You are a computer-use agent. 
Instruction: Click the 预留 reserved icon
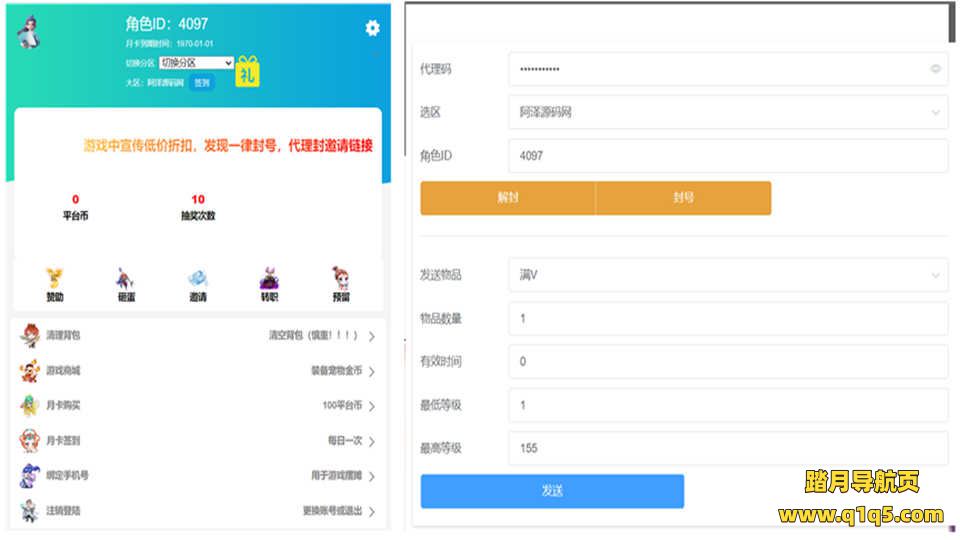click(x=341, y=284)
